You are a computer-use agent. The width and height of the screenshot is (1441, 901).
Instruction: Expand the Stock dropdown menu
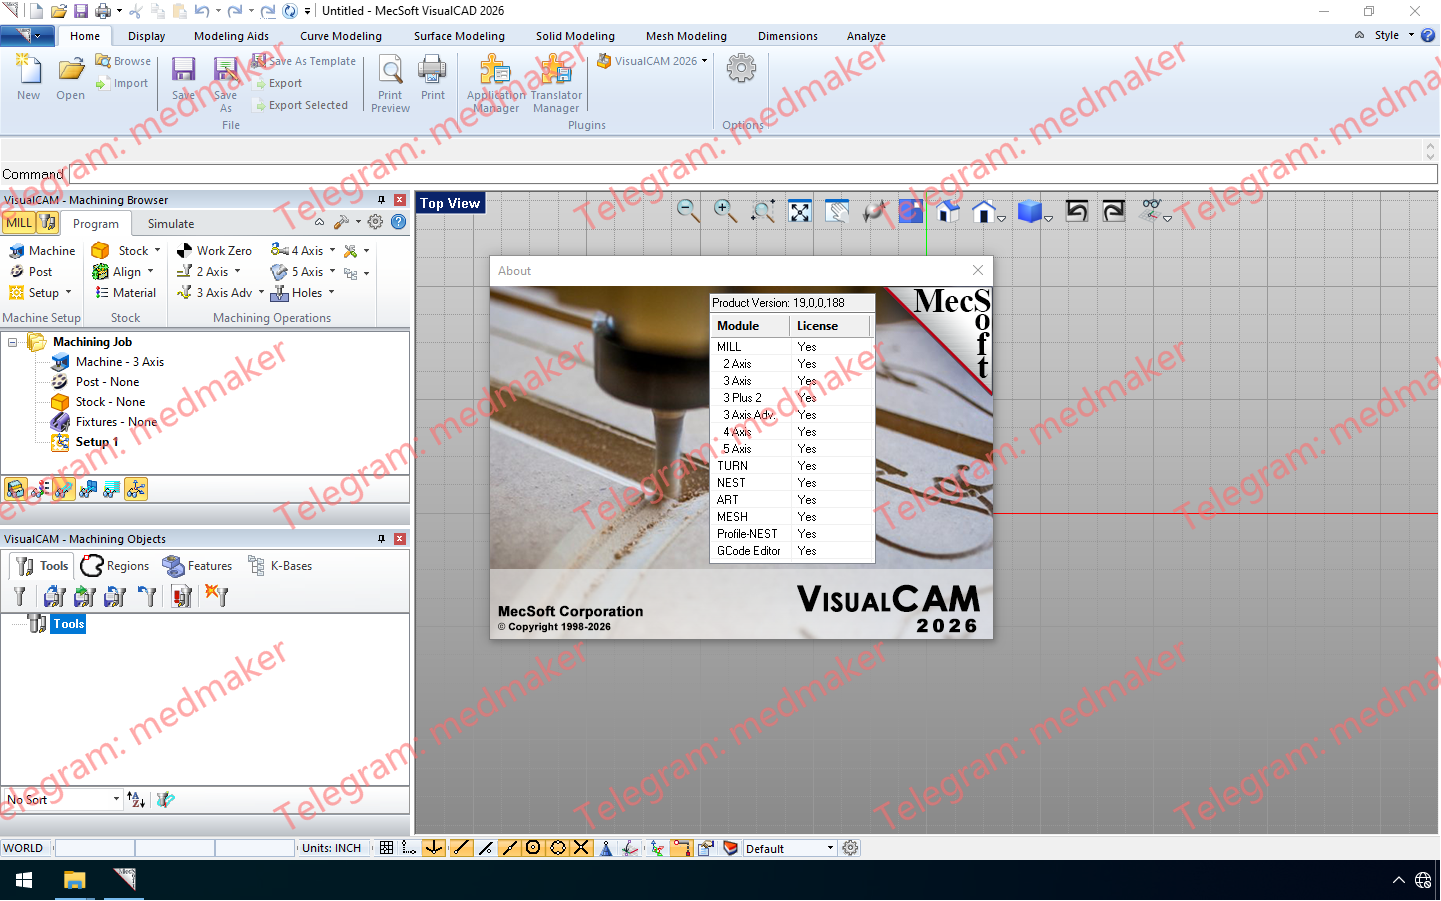tap(156, 250)
